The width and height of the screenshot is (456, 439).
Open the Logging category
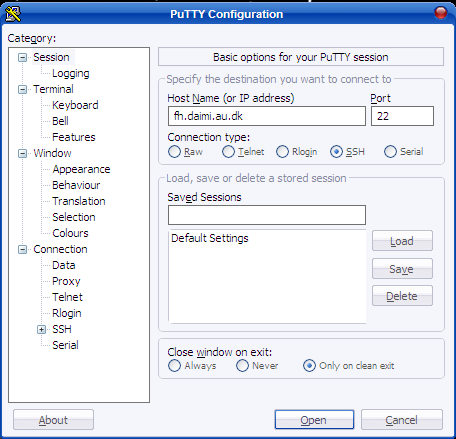71,73
